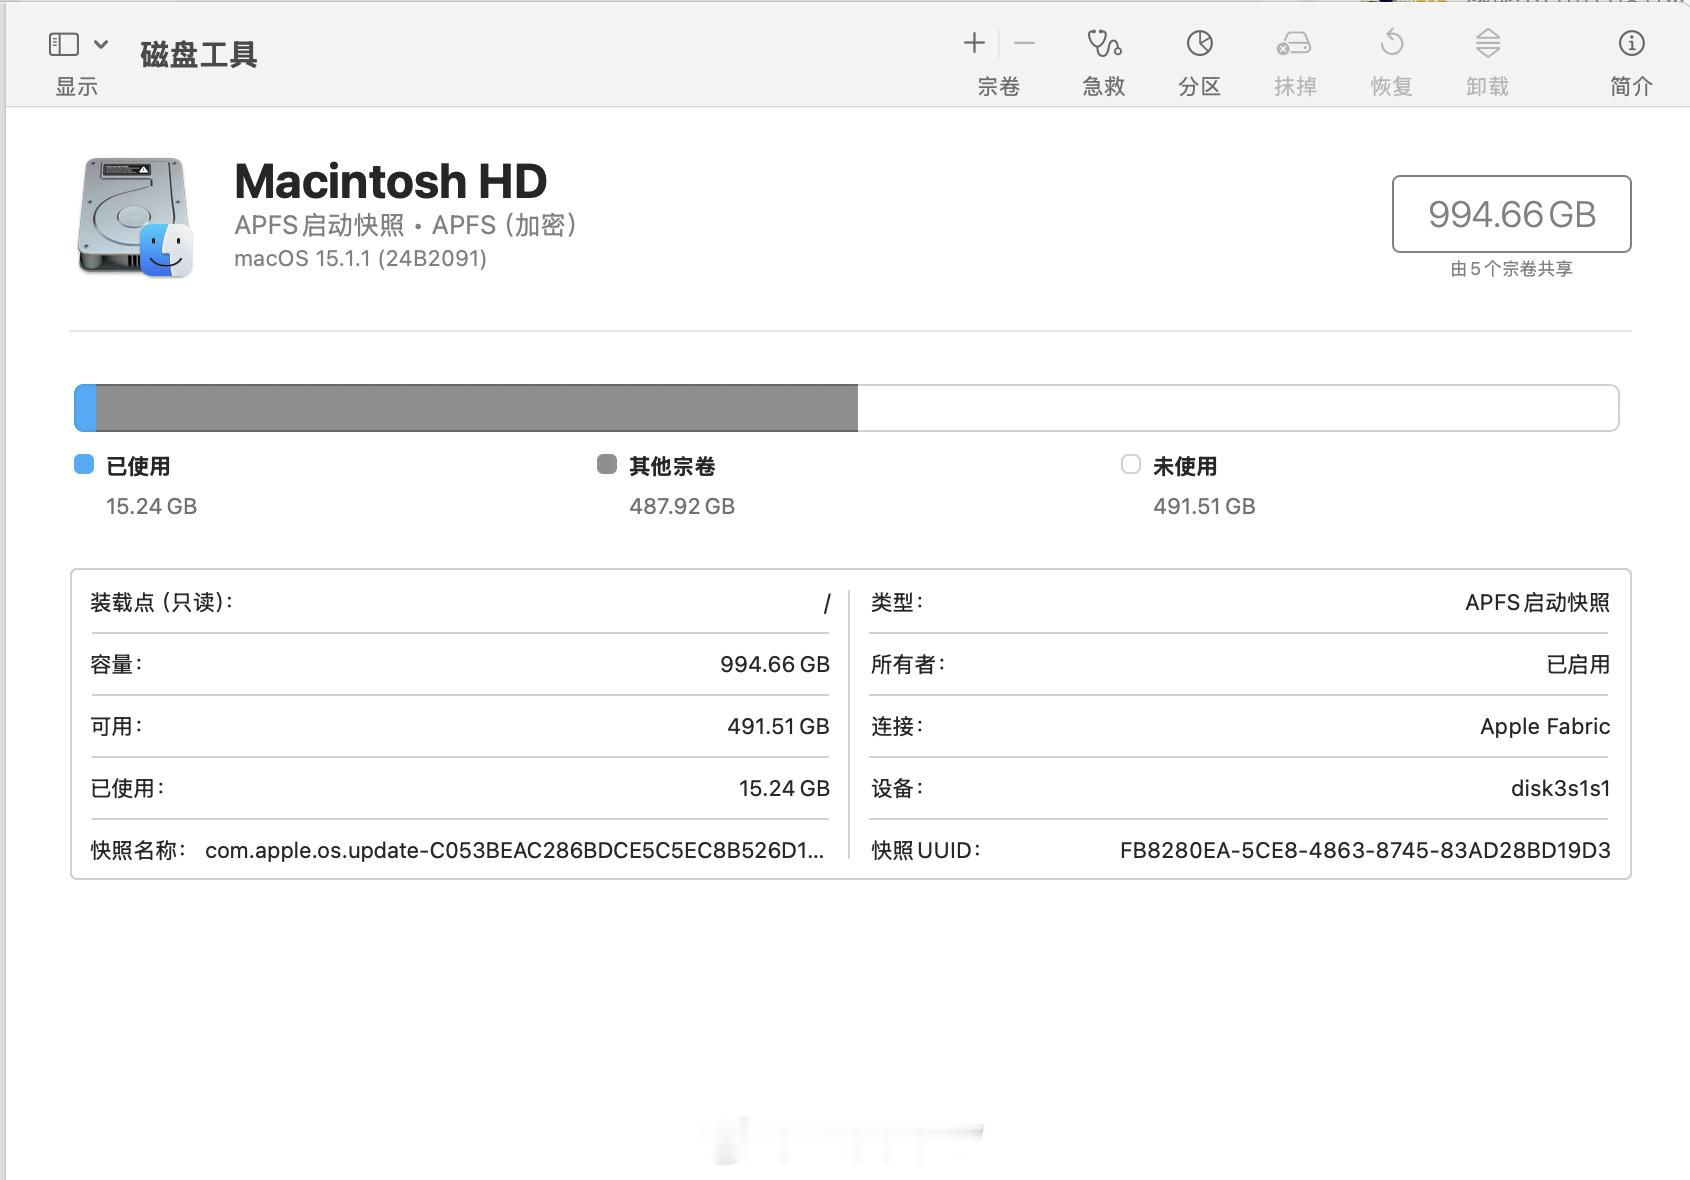Screen dimensions: 1690x1180
Task: Click the 491.51 GB value in 可用 row
Action: (x=778, y=726)
